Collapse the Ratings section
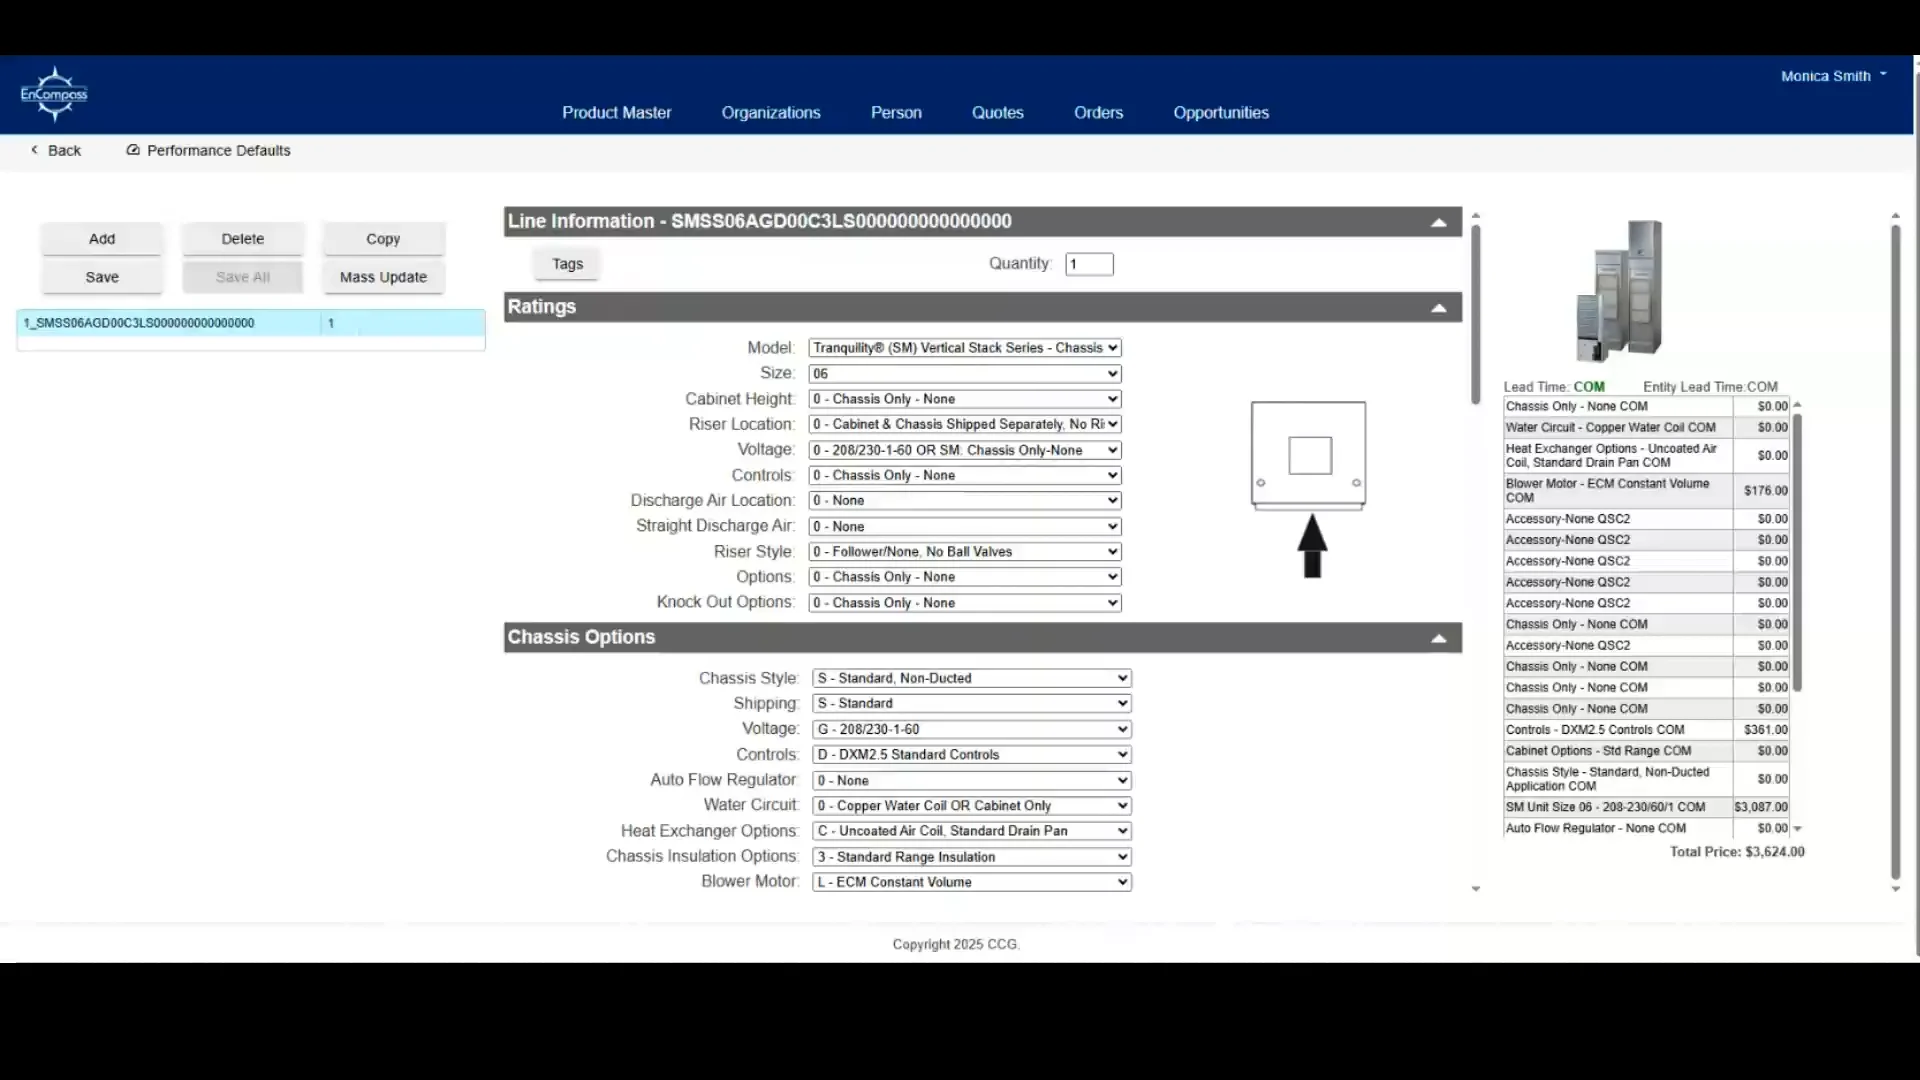1920x1080 pixels. [1438, 307]
